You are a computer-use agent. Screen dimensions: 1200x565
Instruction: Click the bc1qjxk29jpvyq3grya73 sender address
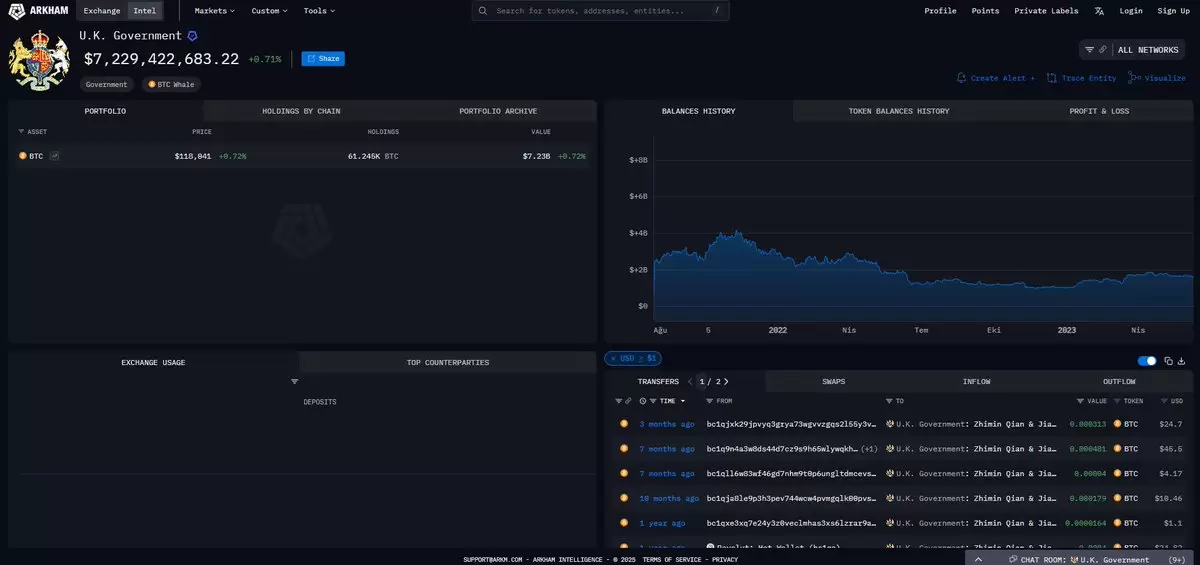[791, 424]
